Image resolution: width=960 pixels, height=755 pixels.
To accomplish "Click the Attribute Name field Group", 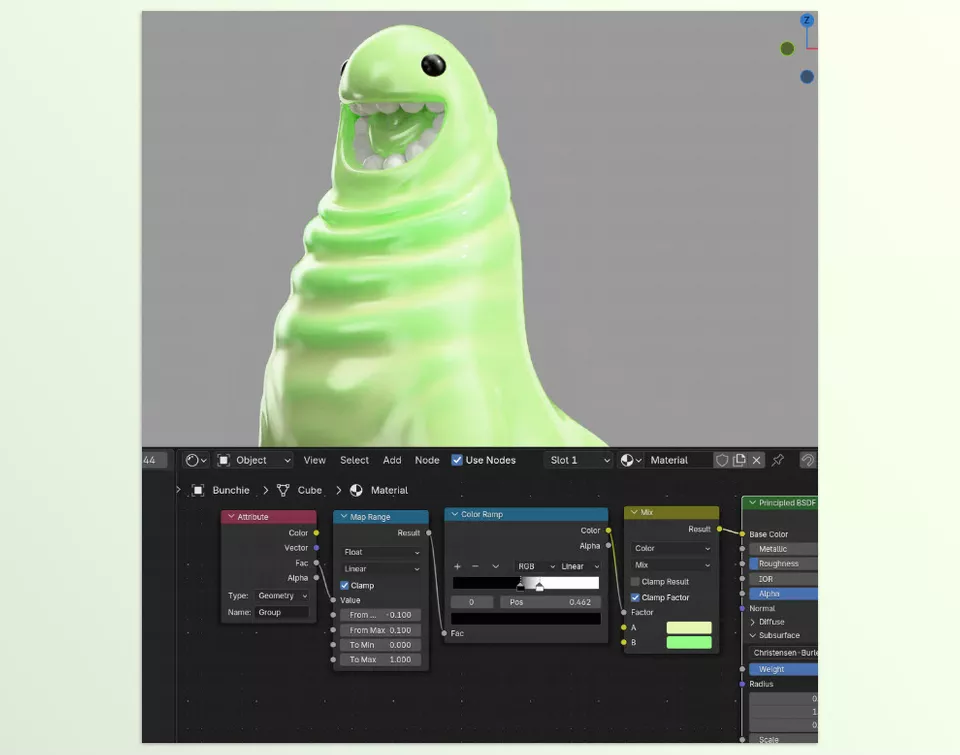I will coord(282,612).
